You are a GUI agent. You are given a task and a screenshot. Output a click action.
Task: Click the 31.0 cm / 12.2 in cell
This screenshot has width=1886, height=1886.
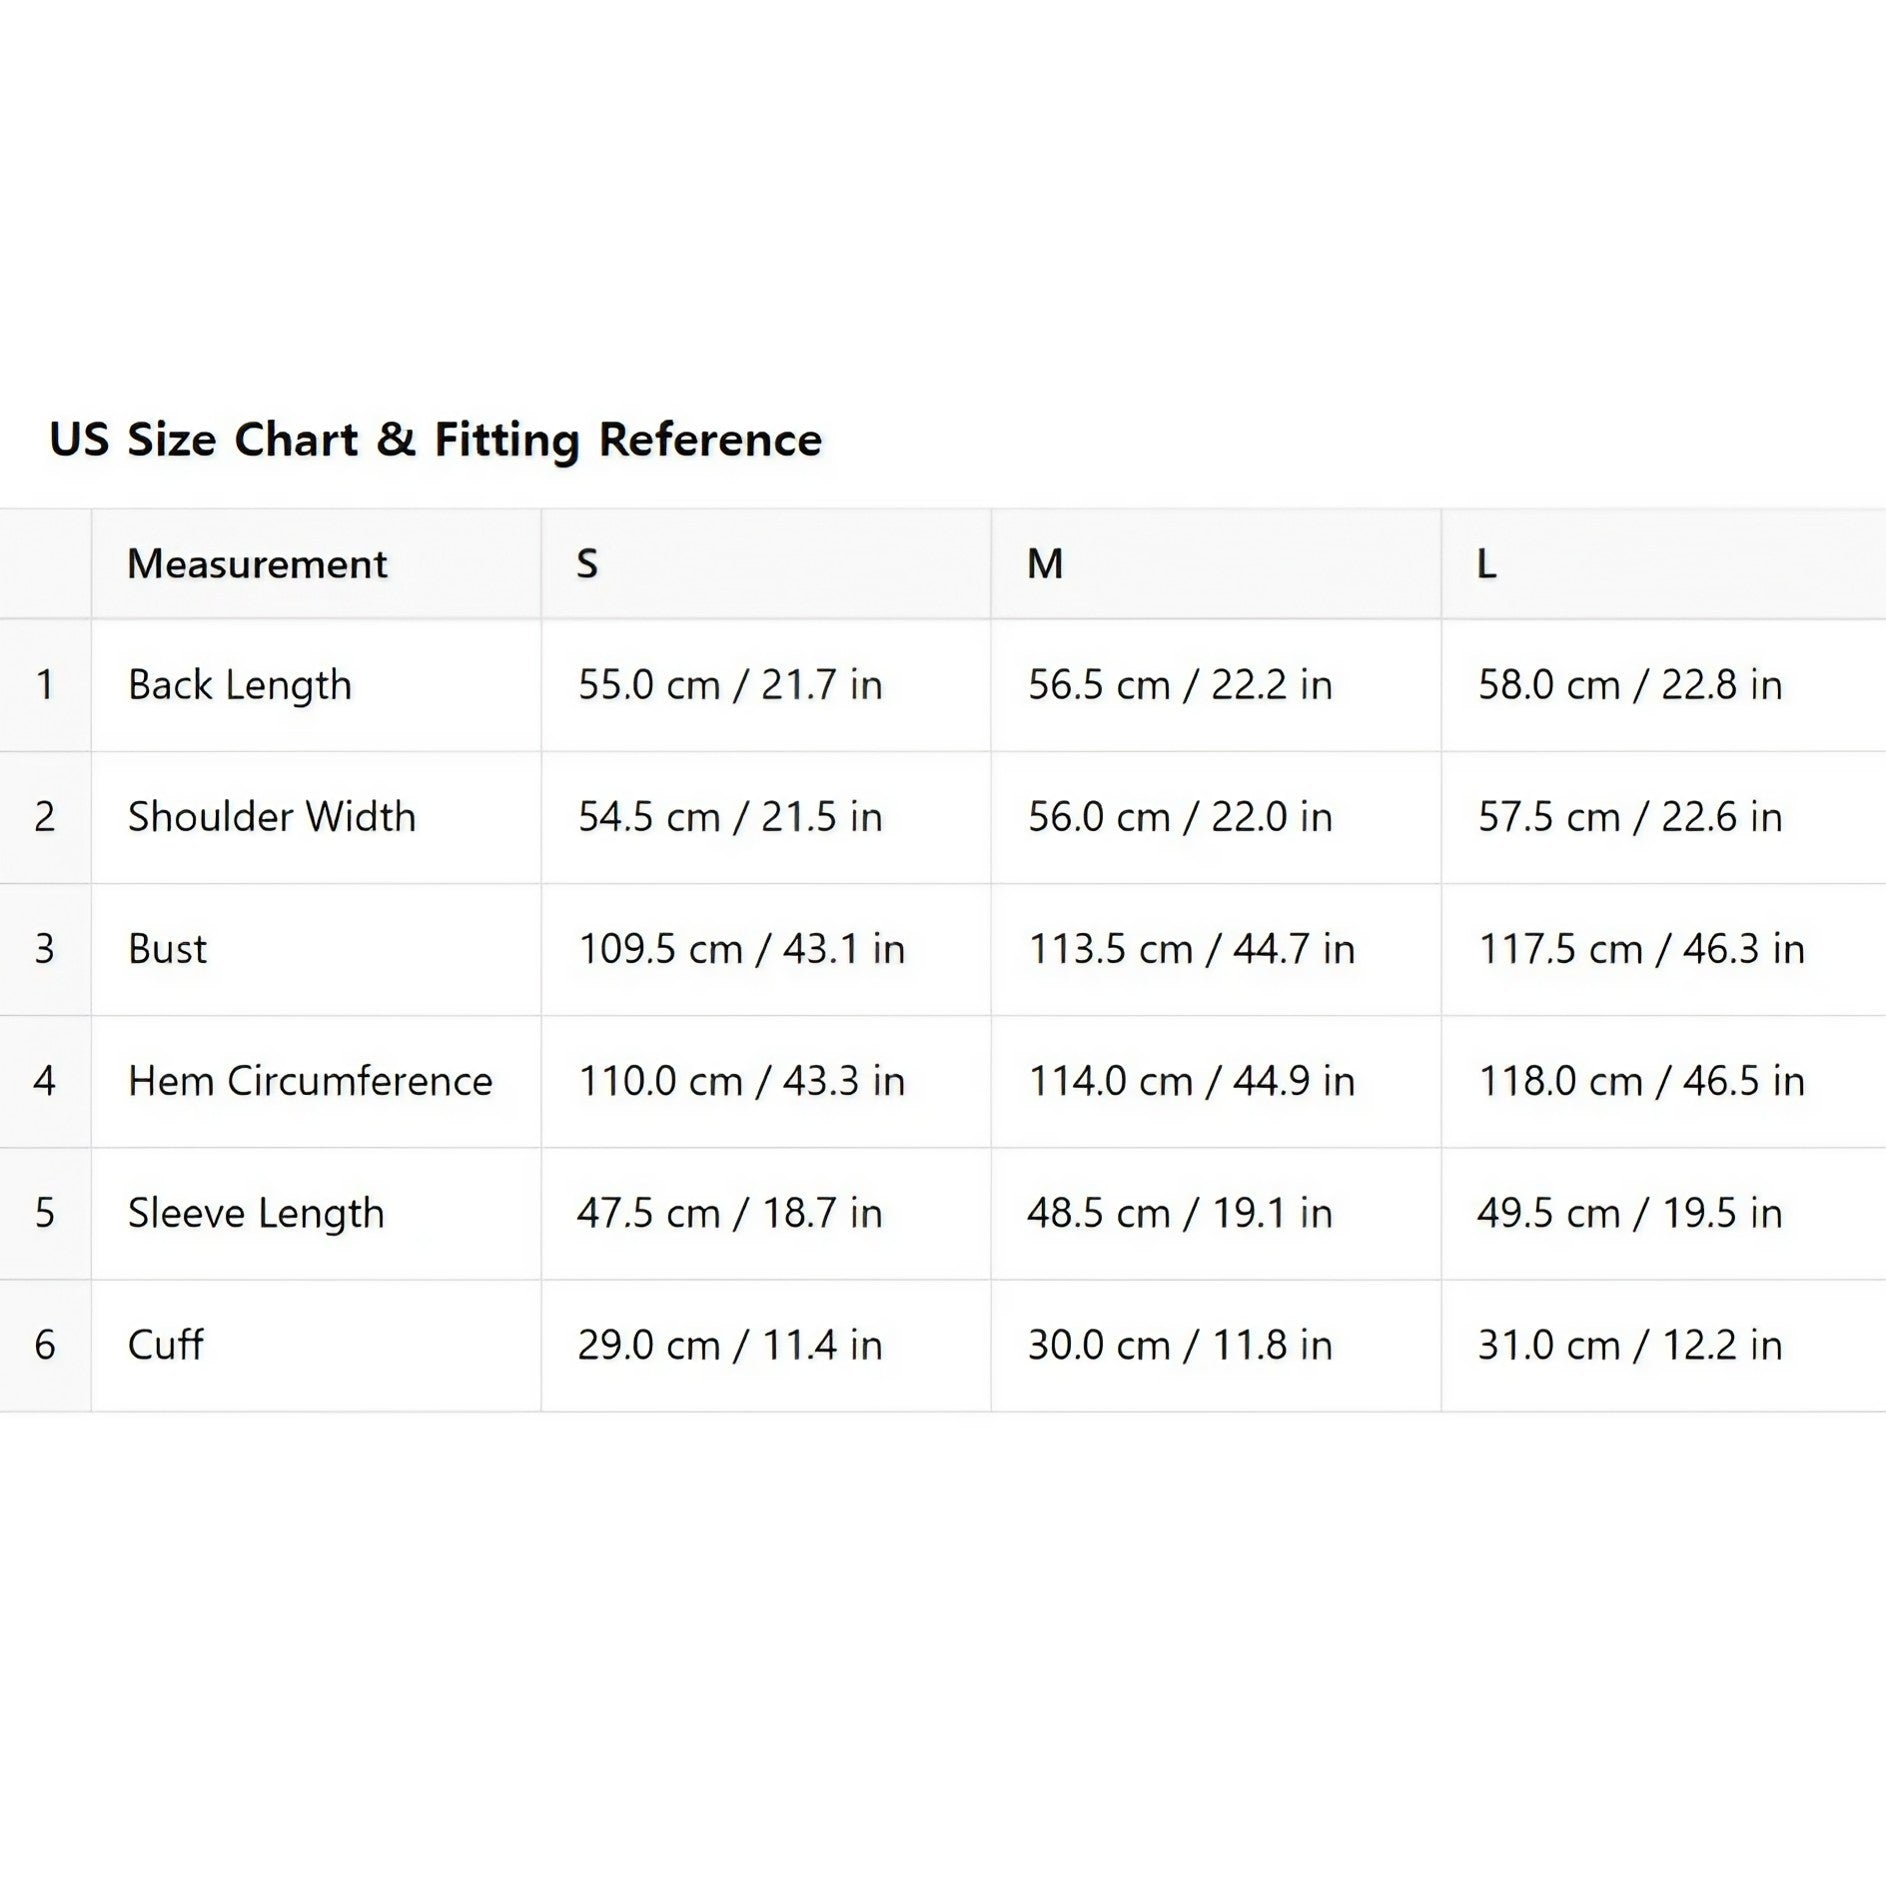[x=1664, y=1346]
